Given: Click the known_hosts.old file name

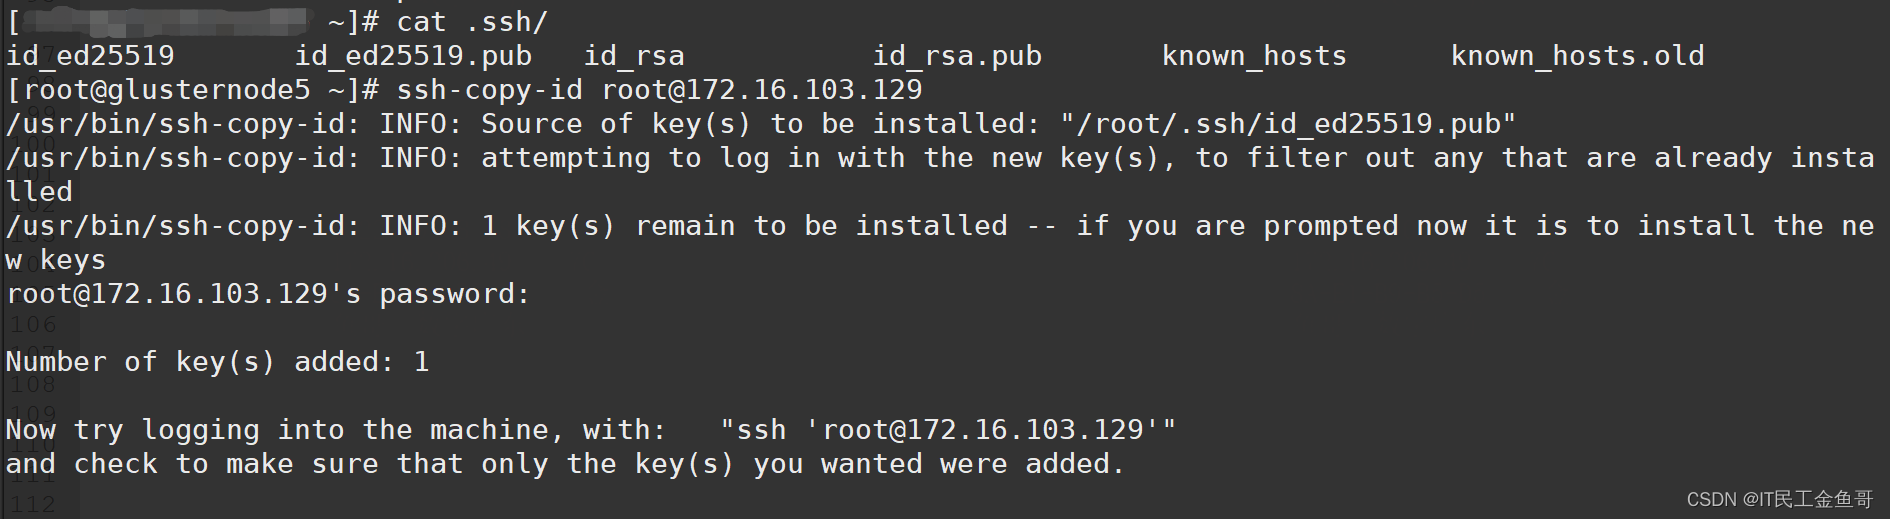Looking at the screenshot, I should click(x=1577, y=56).
